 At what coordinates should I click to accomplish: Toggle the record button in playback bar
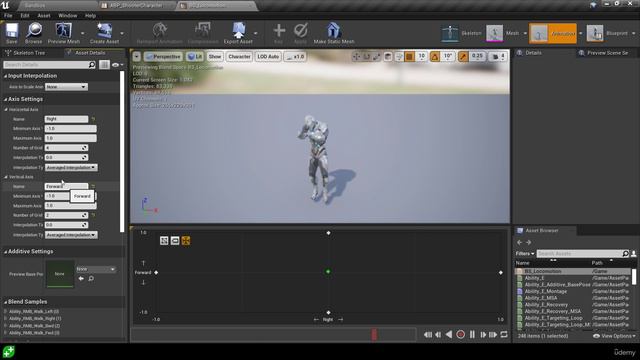pyautogui.click(x=460, y=334)
